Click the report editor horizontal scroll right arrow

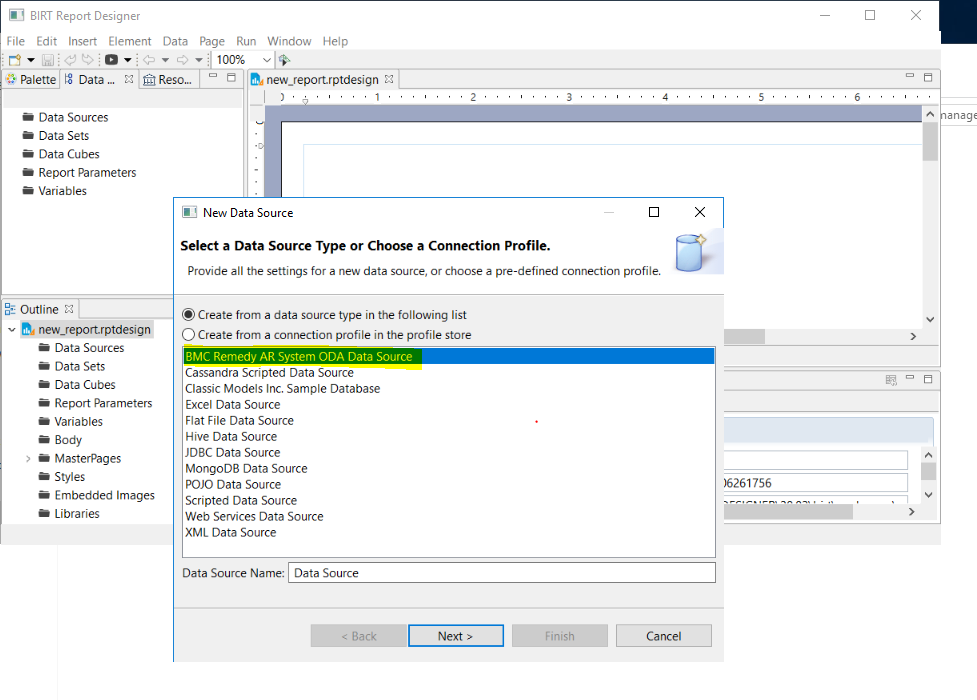[913, 336]
